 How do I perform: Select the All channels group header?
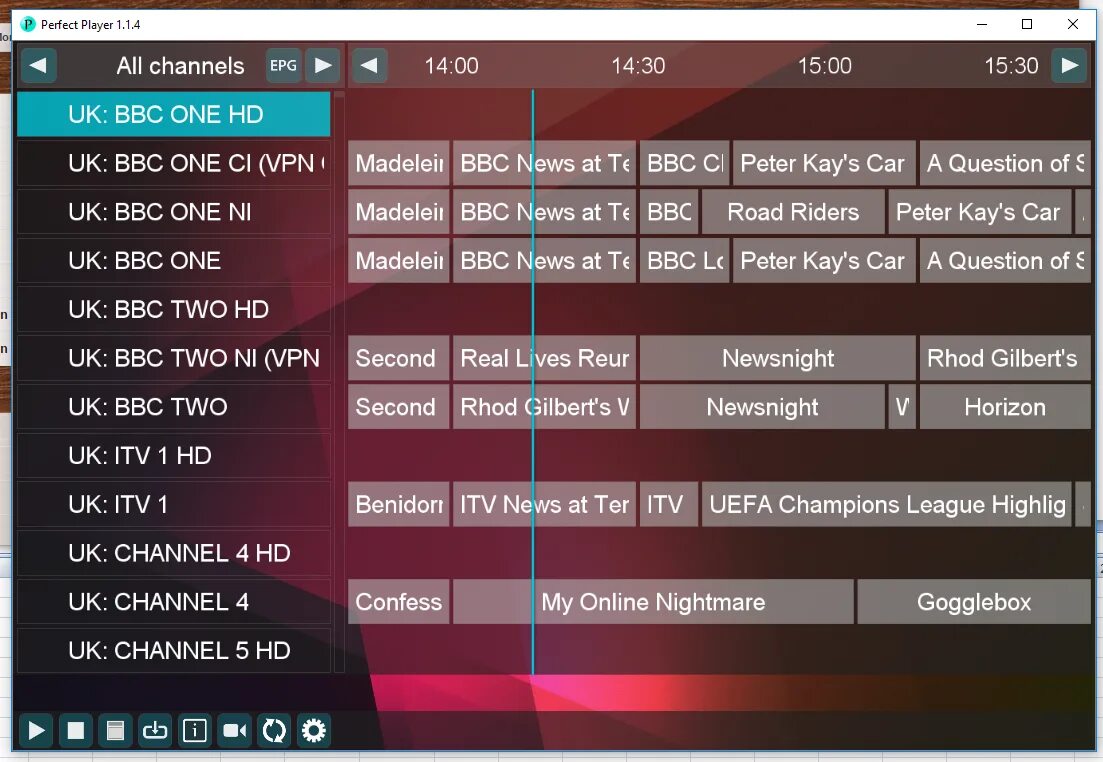click(x=180, y=65)
